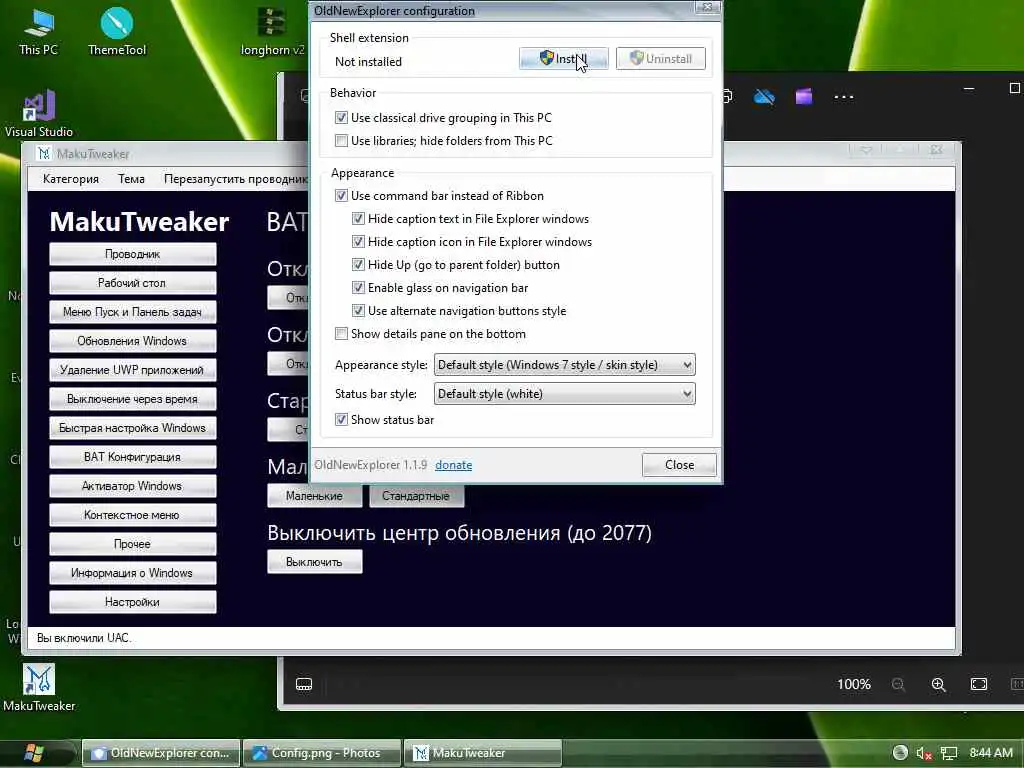The width and height of the screenshot is (1024, 768).
Task: Click Прочее button
Action: point(133,544)
